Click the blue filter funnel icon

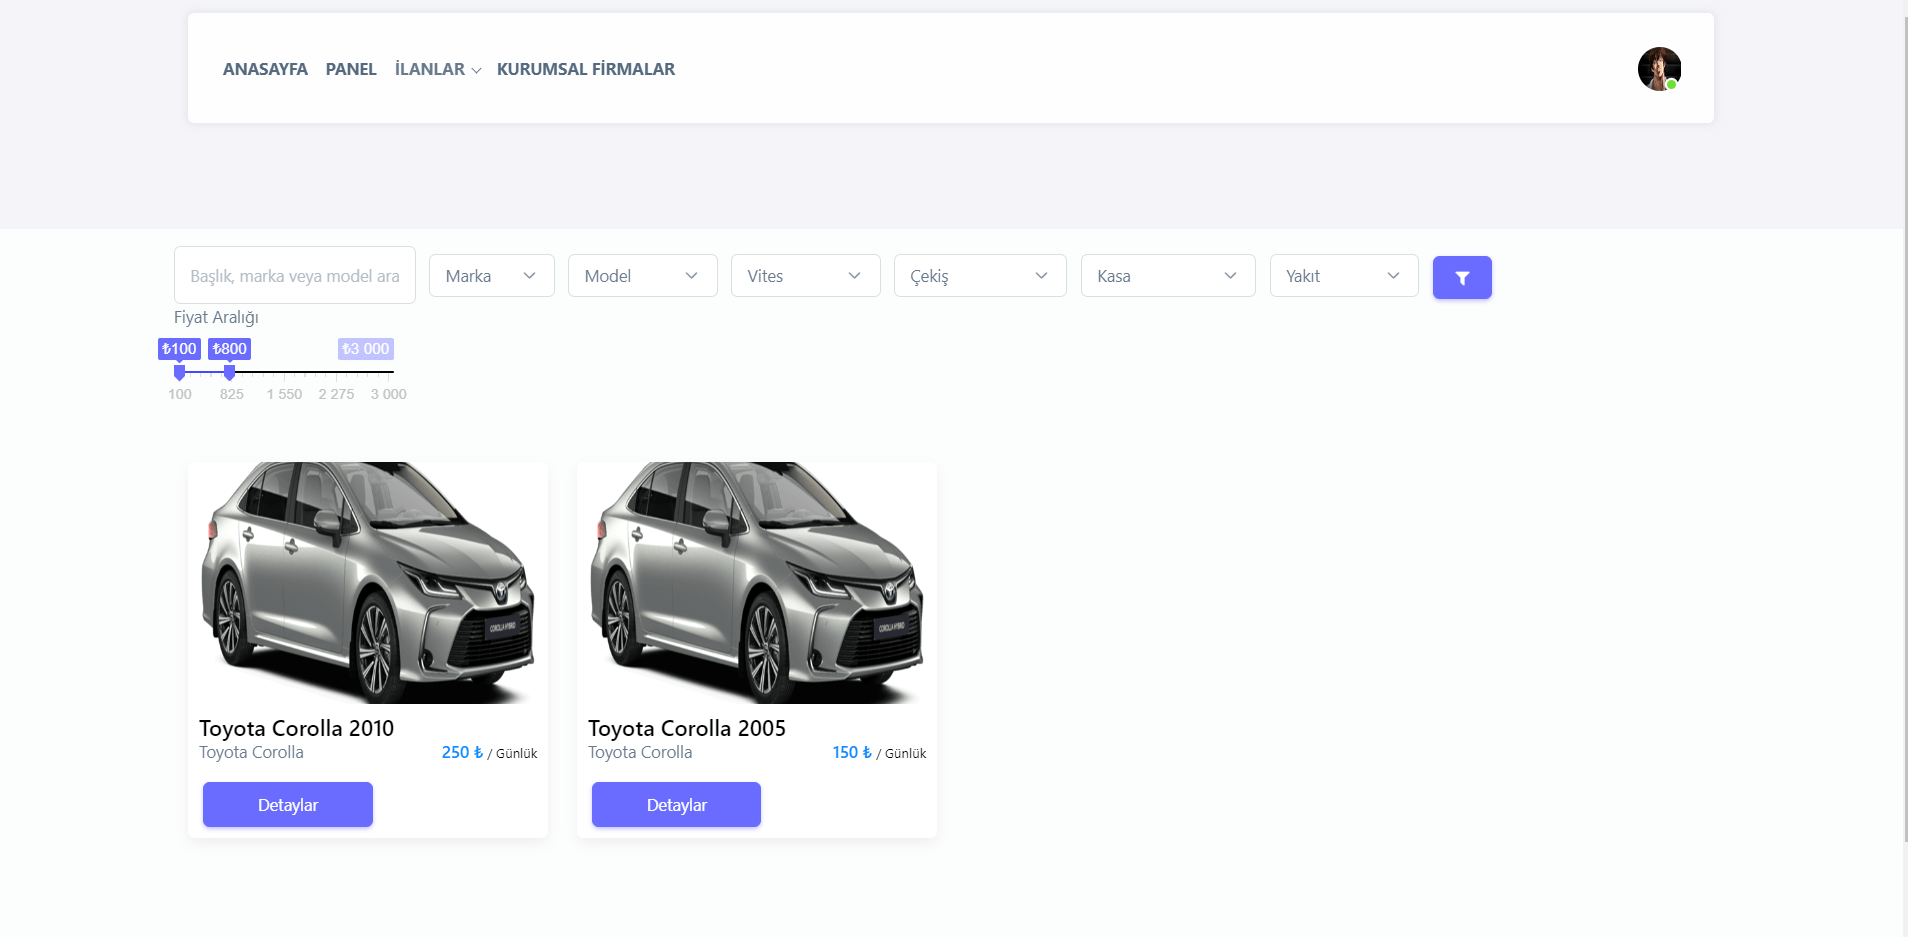[1462, 277]
